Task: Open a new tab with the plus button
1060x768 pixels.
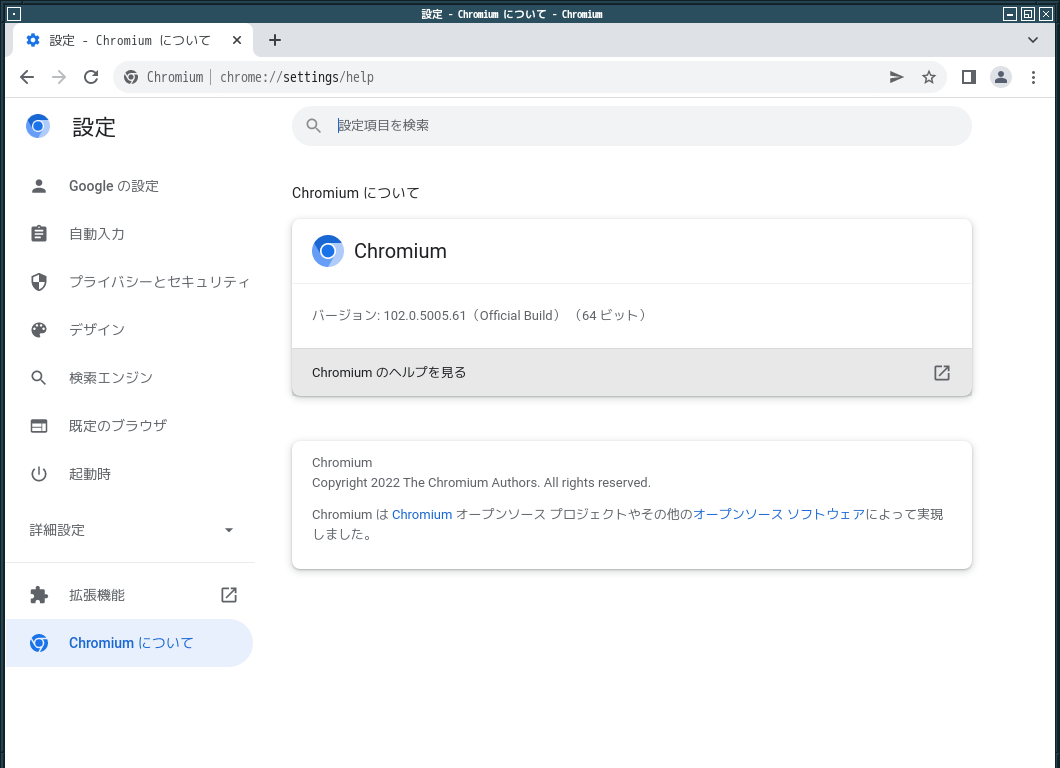Action: tap(274, 40)
